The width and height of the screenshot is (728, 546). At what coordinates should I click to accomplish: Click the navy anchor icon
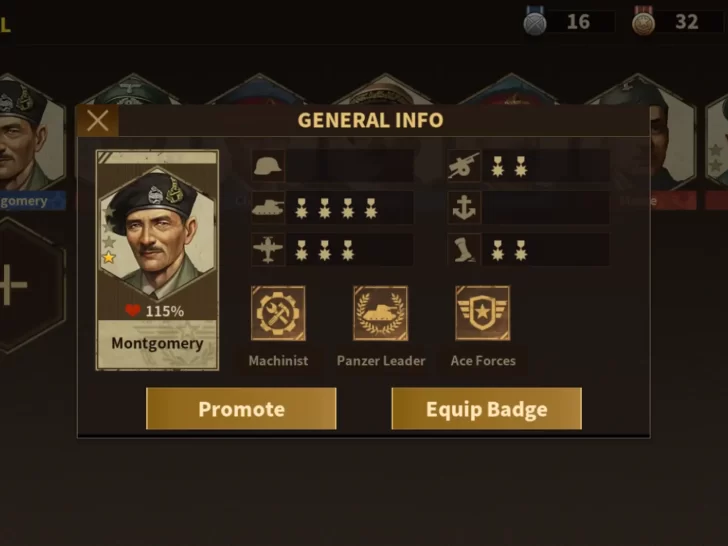[x=464, y=208]
